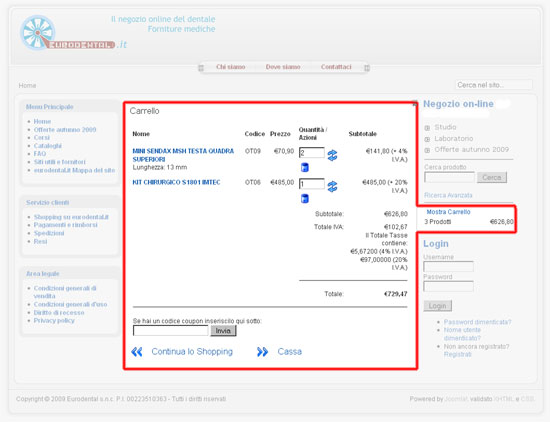The width and height of the screenshot is (550, 422).
Task: Click the coupon code input field
Action: (x=170, y=330)
